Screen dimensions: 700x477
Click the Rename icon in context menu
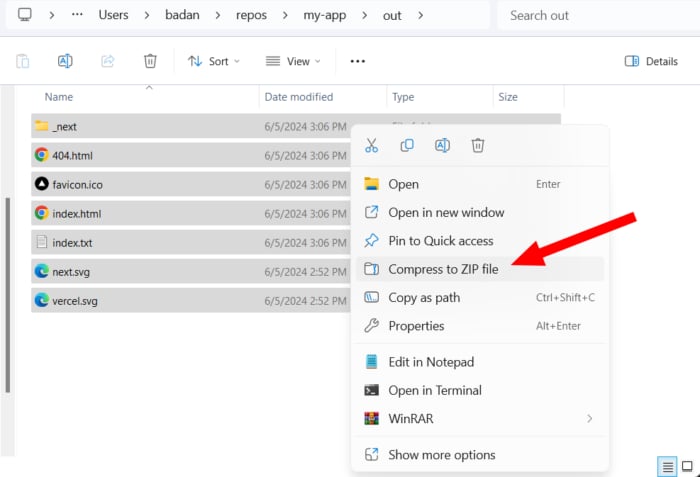[442, 146]
